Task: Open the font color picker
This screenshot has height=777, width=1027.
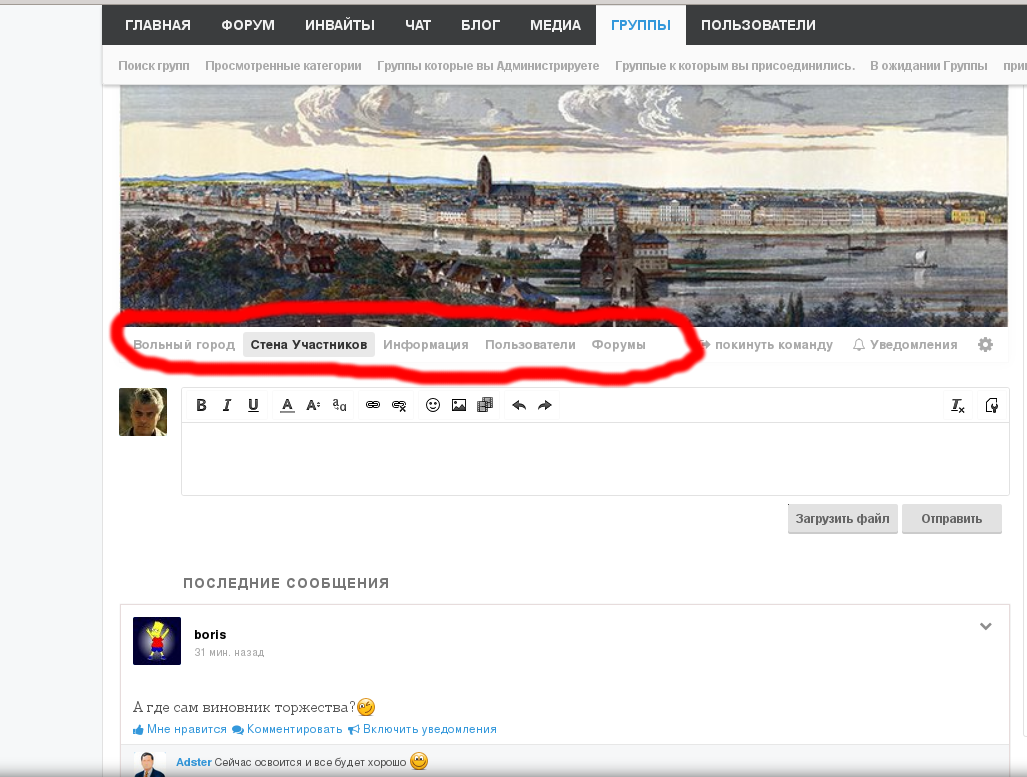Action: pyautogui.click(x=287, y=405)
